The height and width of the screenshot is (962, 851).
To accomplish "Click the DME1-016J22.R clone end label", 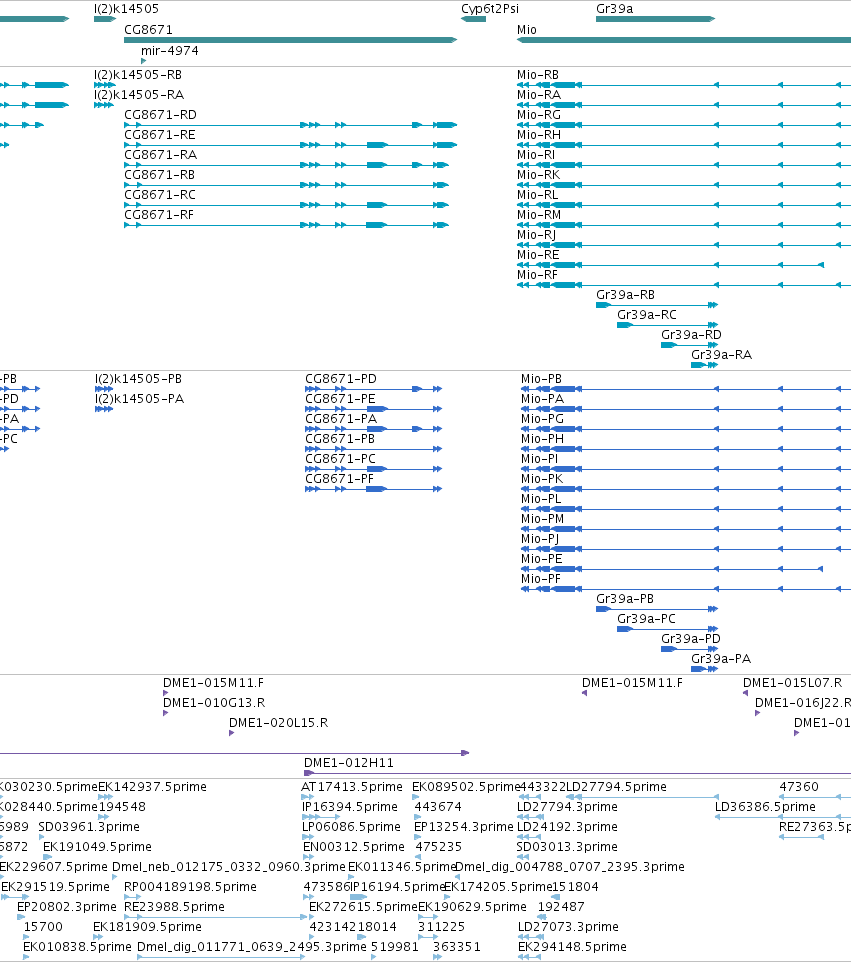I will [803, 703].
